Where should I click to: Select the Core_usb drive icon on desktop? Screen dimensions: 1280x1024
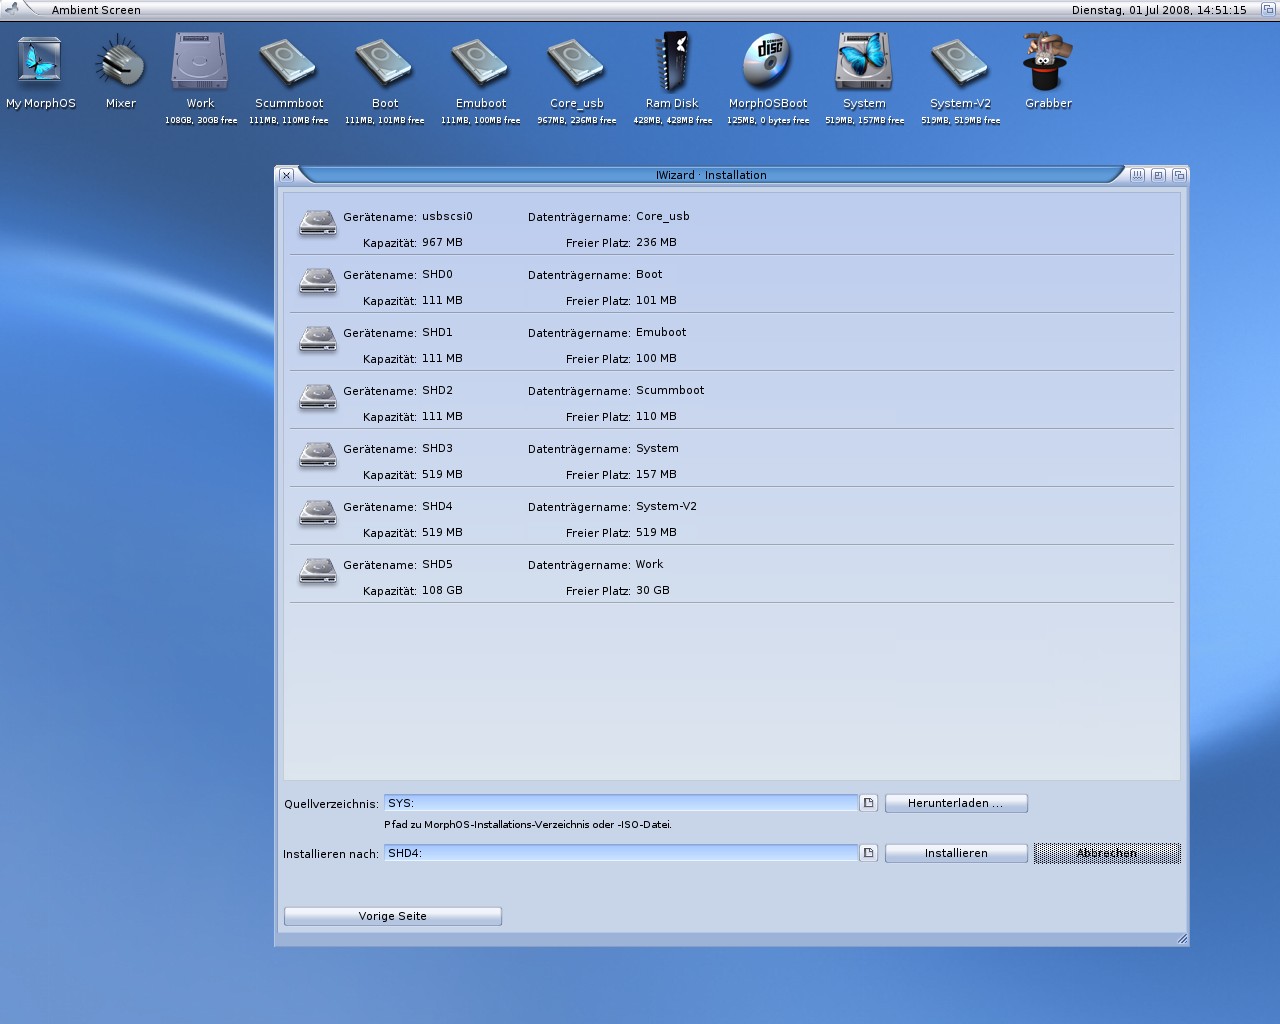[x=576, y=62]
